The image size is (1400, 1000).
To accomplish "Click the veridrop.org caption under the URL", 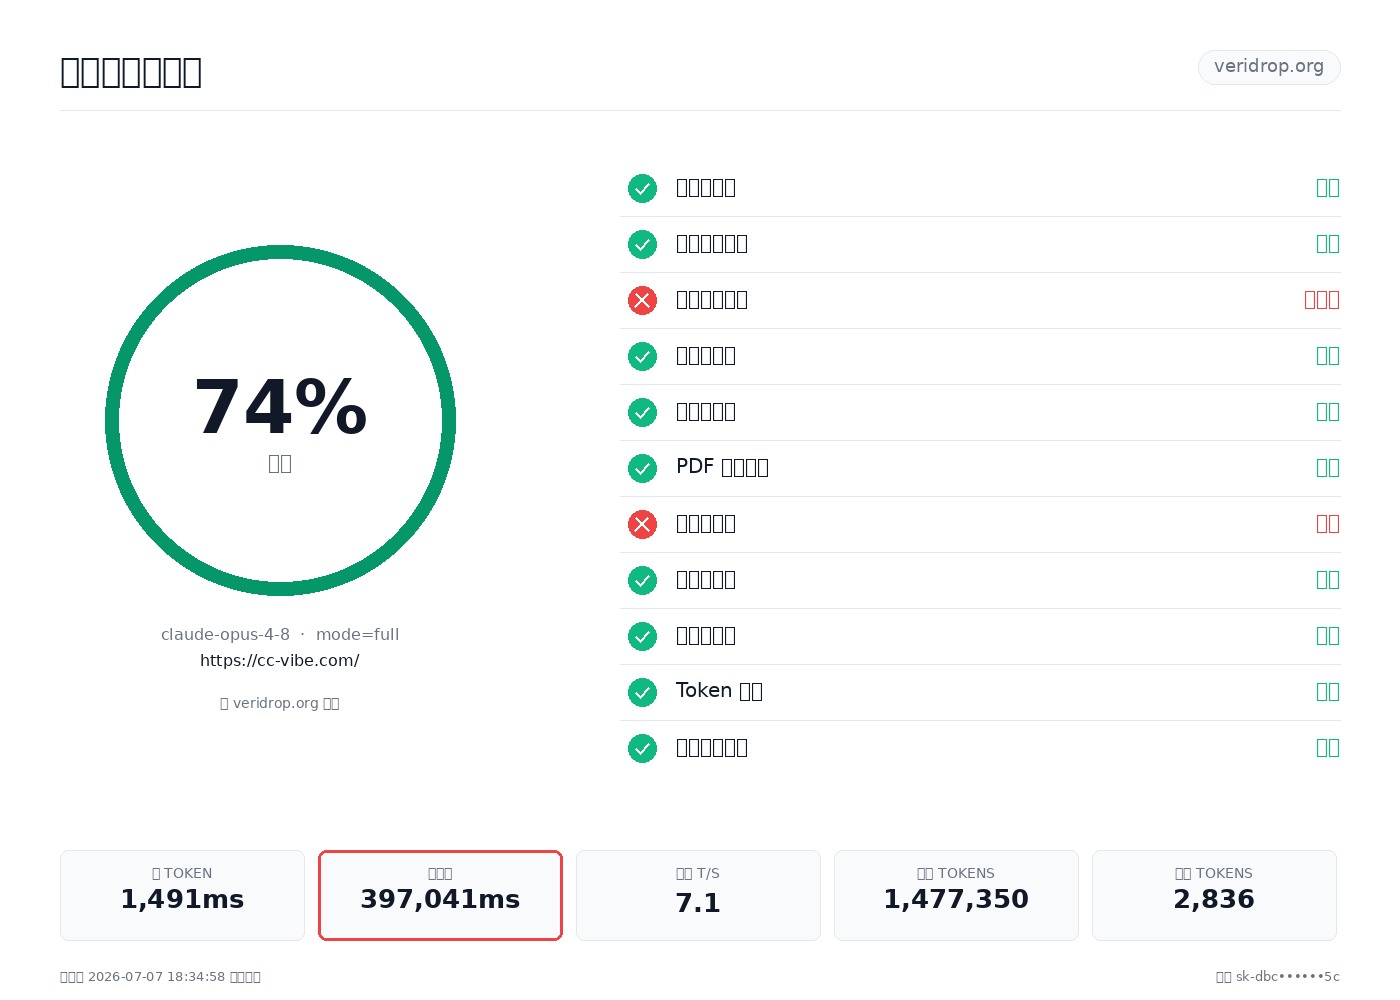I will click(x=280, y=703).
